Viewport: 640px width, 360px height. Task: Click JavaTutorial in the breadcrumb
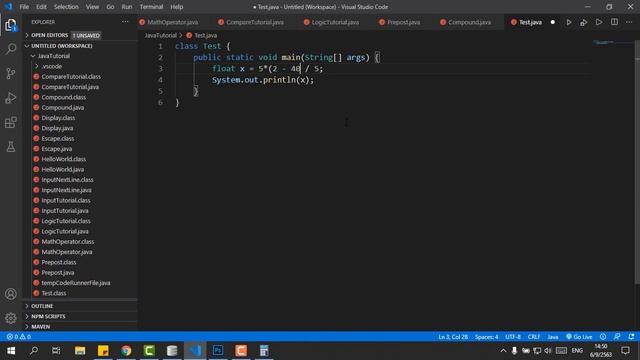(160, 36)
